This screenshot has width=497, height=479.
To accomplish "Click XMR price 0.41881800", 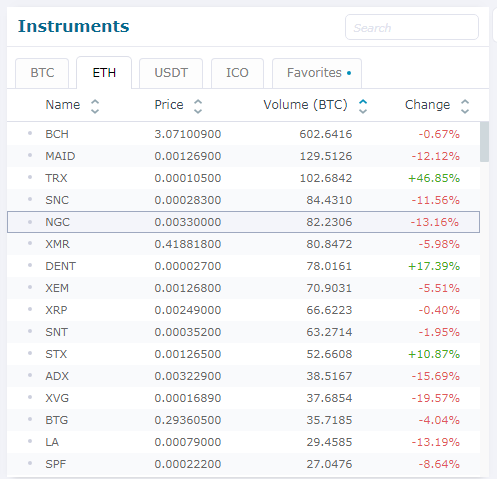I will tap(188, 244).
